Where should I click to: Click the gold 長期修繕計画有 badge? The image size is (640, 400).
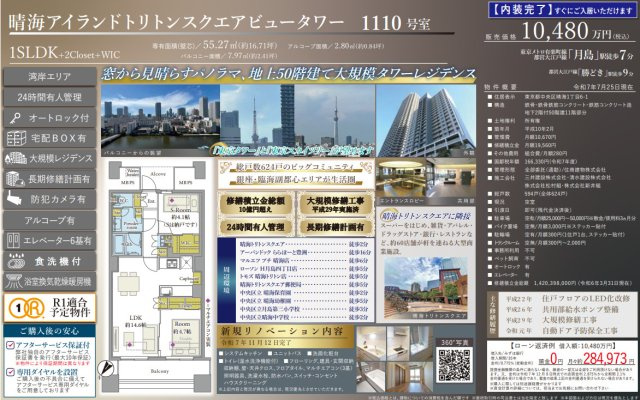[x=334, y=227]
